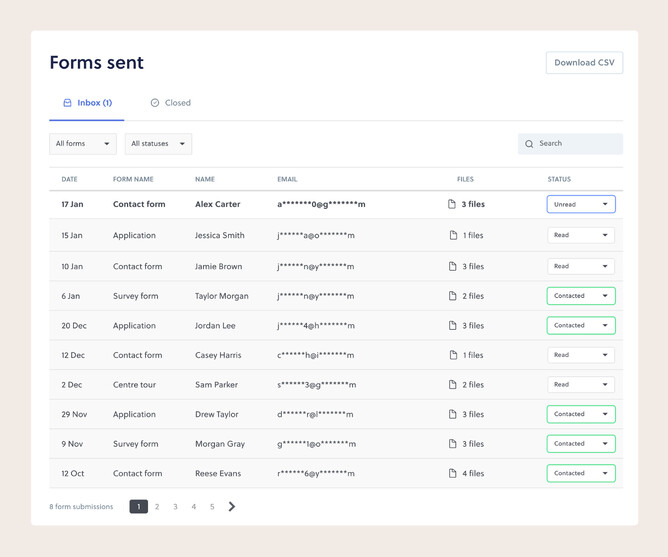Viewport: 668px width, 557px height.
Task: Click the file icon in Jessica Smith's row
Action: 452,236
